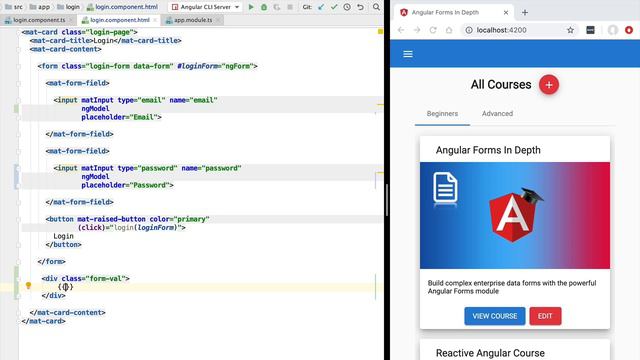The image size is (640, 360).
Task: Show Git history with the clock icon
Action: coord(347,7)
